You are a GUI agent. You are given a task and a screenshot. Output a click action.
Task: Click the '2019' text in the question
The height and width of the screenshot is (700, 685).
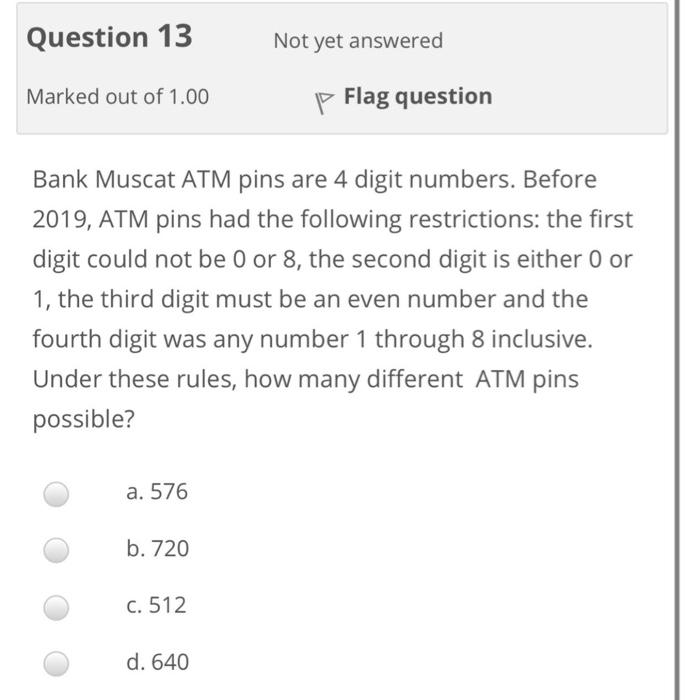click(59, 220)
